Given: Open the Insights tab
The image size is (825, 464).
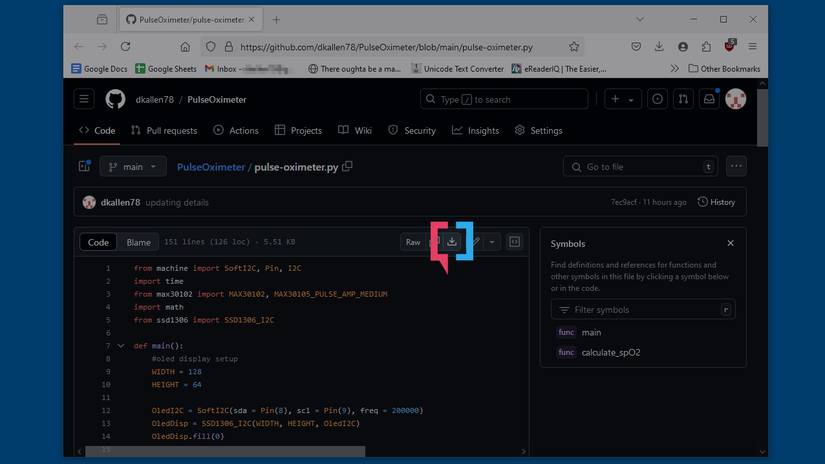Looking at the screenshot, I should click(475, 130).
